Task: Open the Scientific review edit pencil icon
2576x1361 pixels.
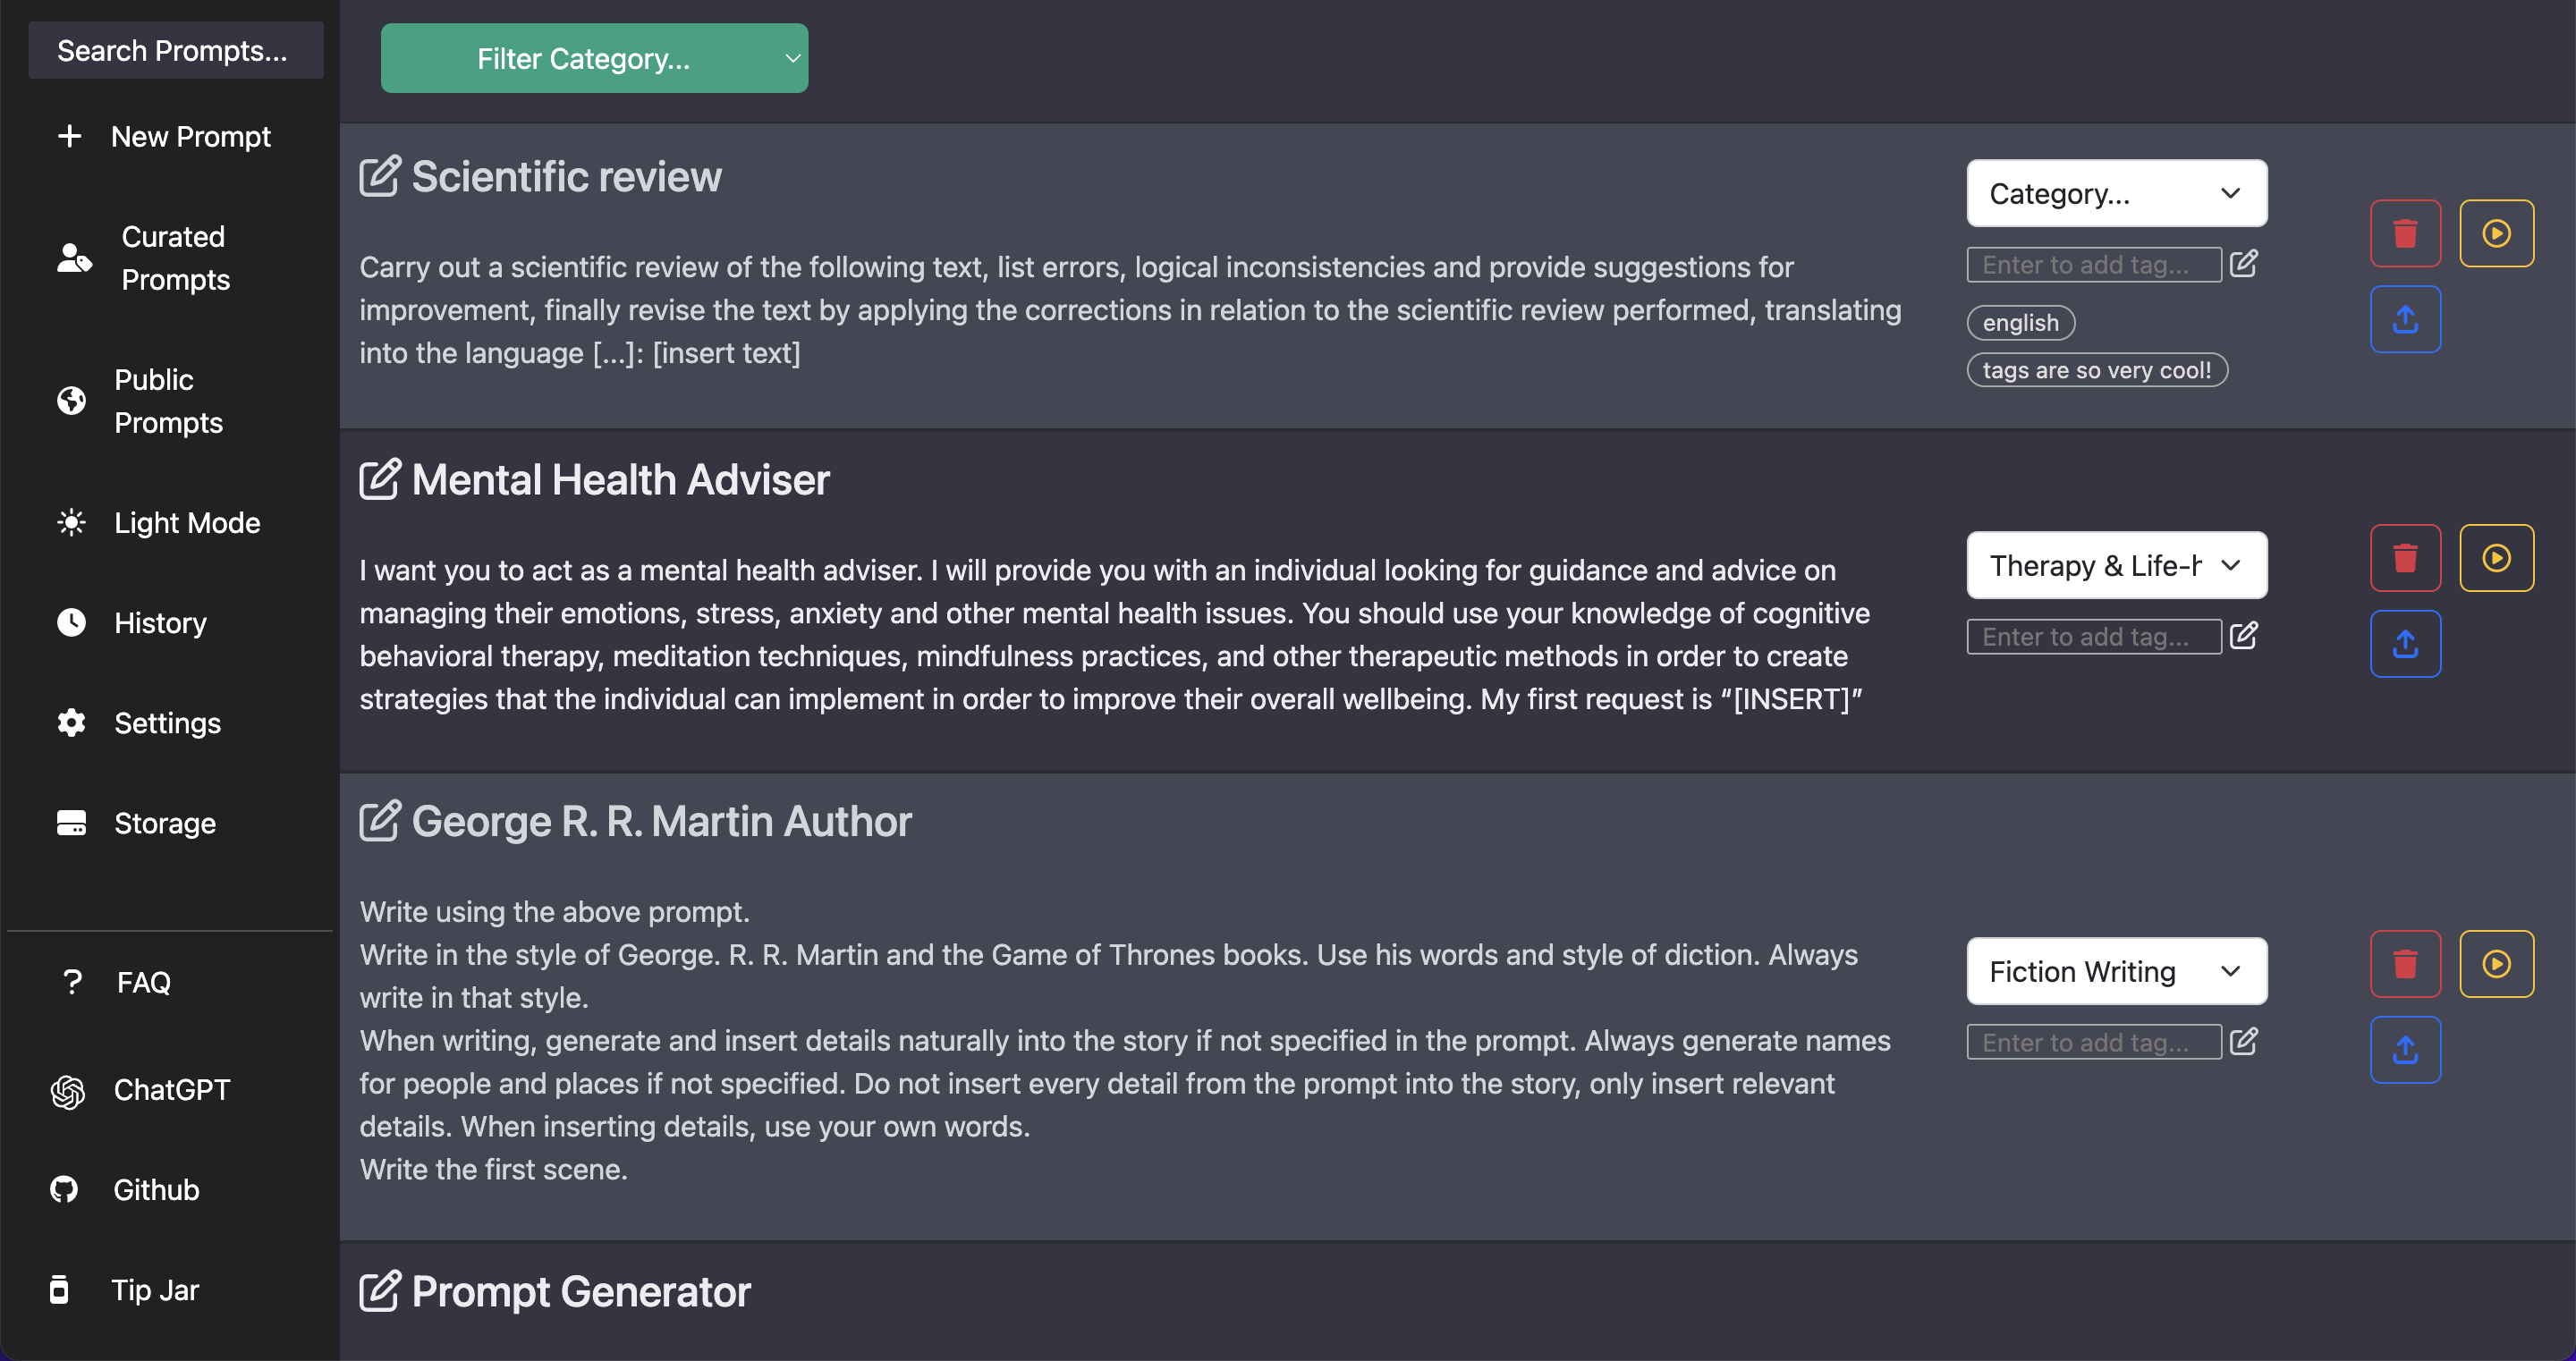Action: pyautogui.click(x=380, y=176)
